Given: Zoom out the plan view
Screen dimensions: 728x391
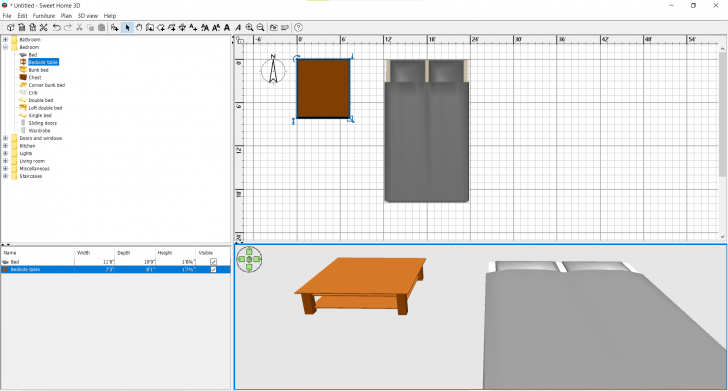Looking at the screenshot, I should pos(260,28).
